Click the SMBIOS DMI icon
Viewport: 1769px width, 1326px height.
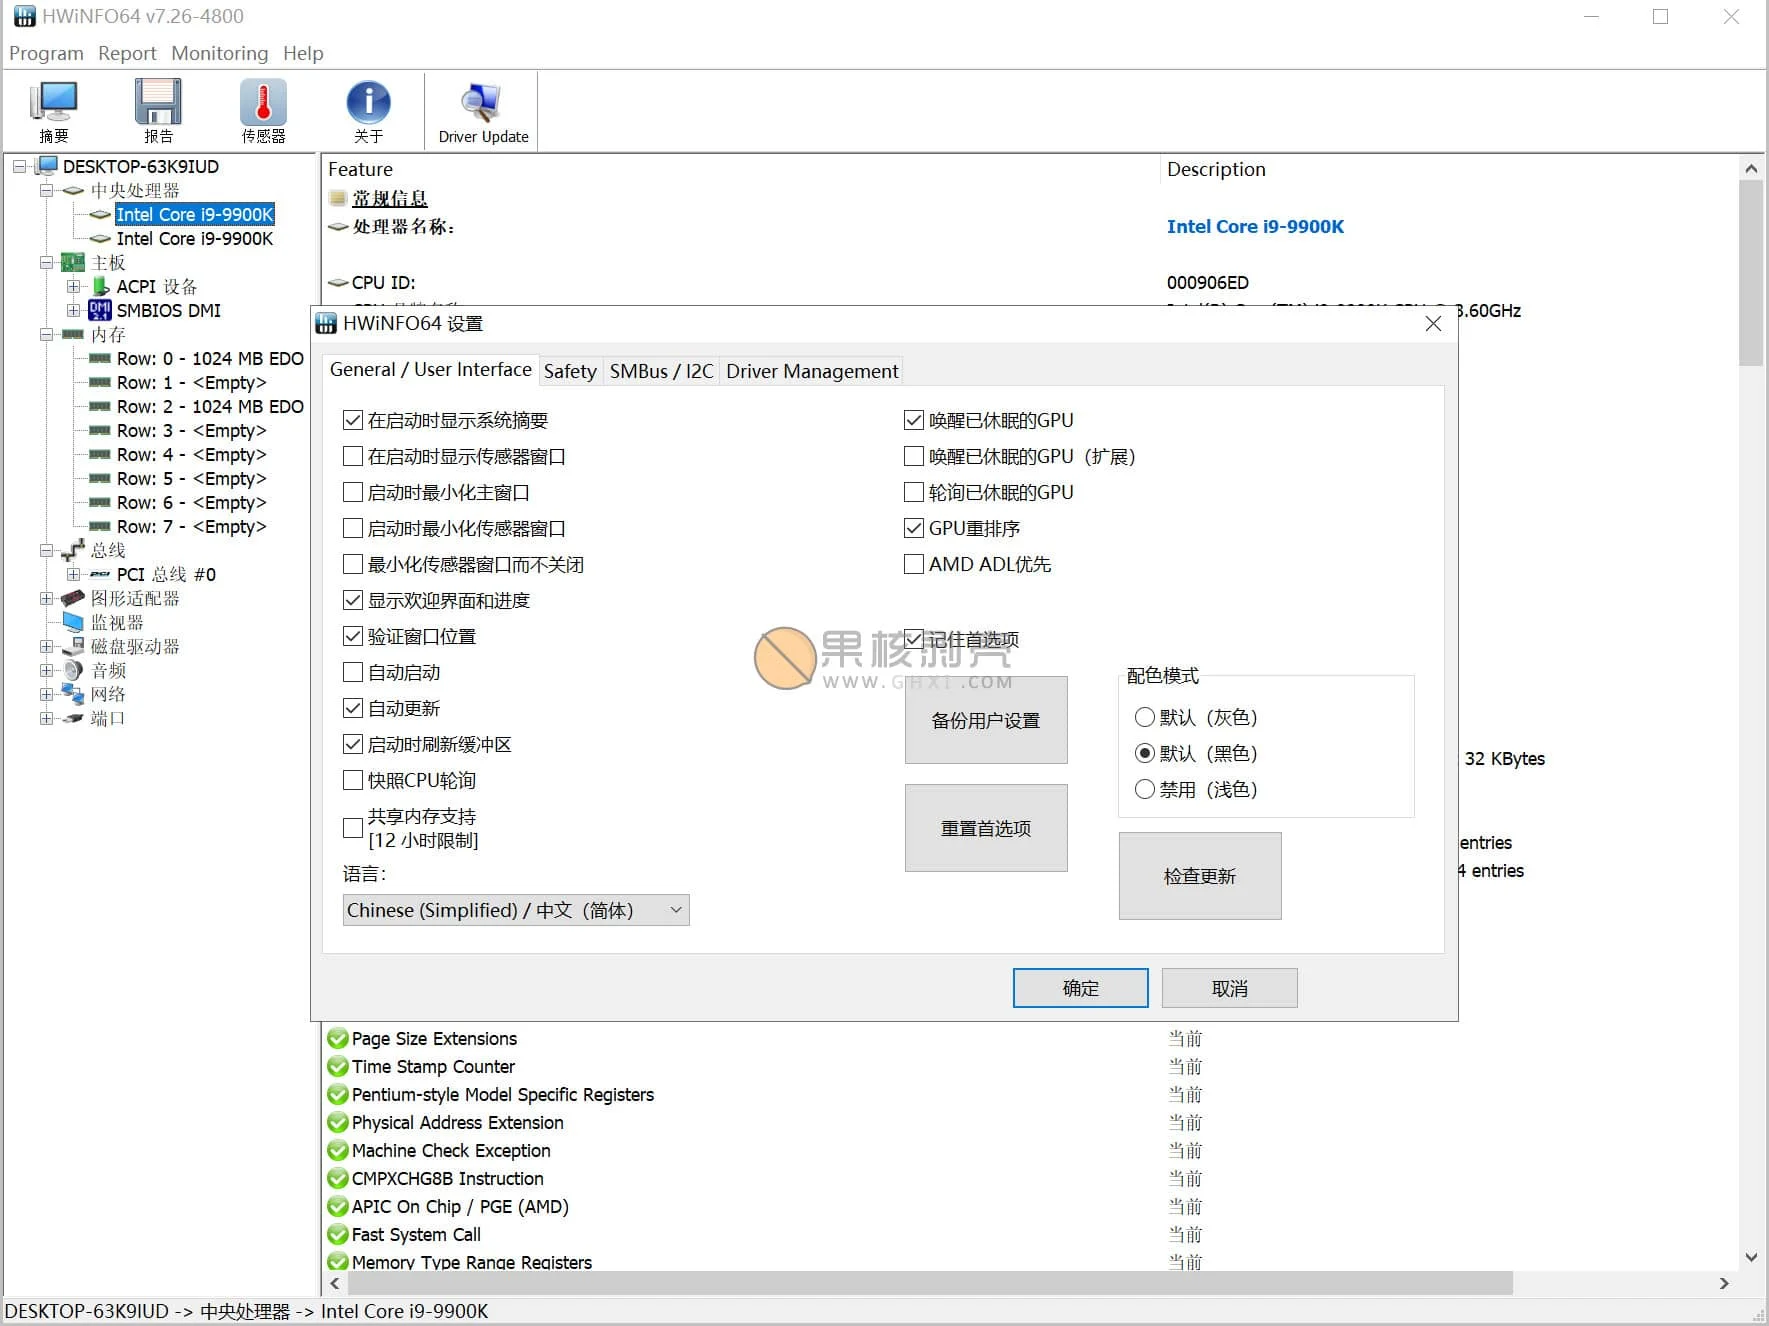coord(100,310)
